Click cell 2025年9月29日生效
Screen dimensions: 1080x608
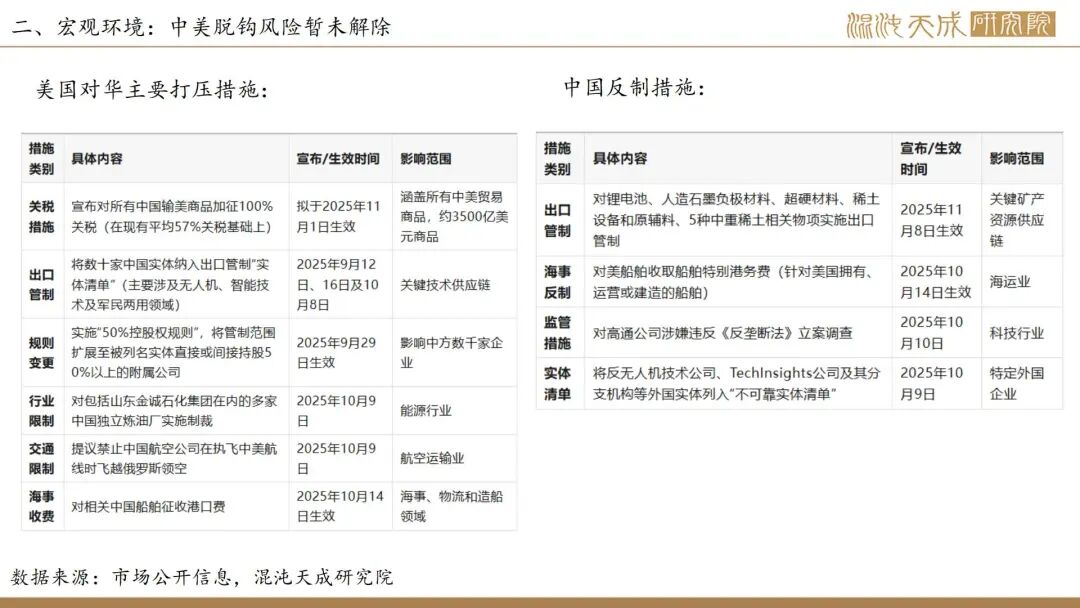click(340, 353)
